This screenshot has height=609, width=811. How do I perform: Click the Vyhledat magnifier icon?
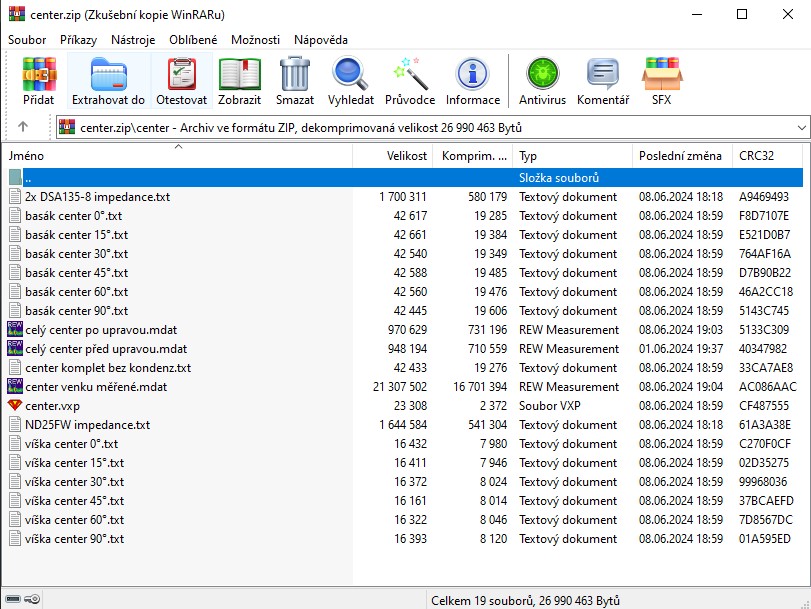click(x=350, y=74)
